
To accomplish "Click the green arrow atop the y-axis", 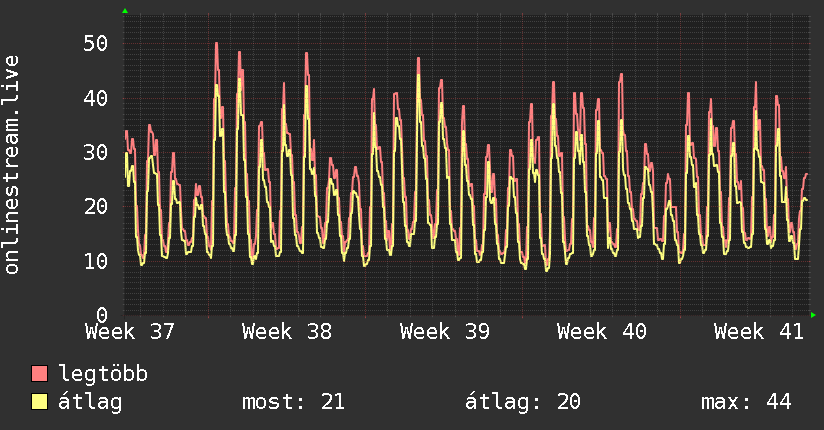I will click(125, 11).
